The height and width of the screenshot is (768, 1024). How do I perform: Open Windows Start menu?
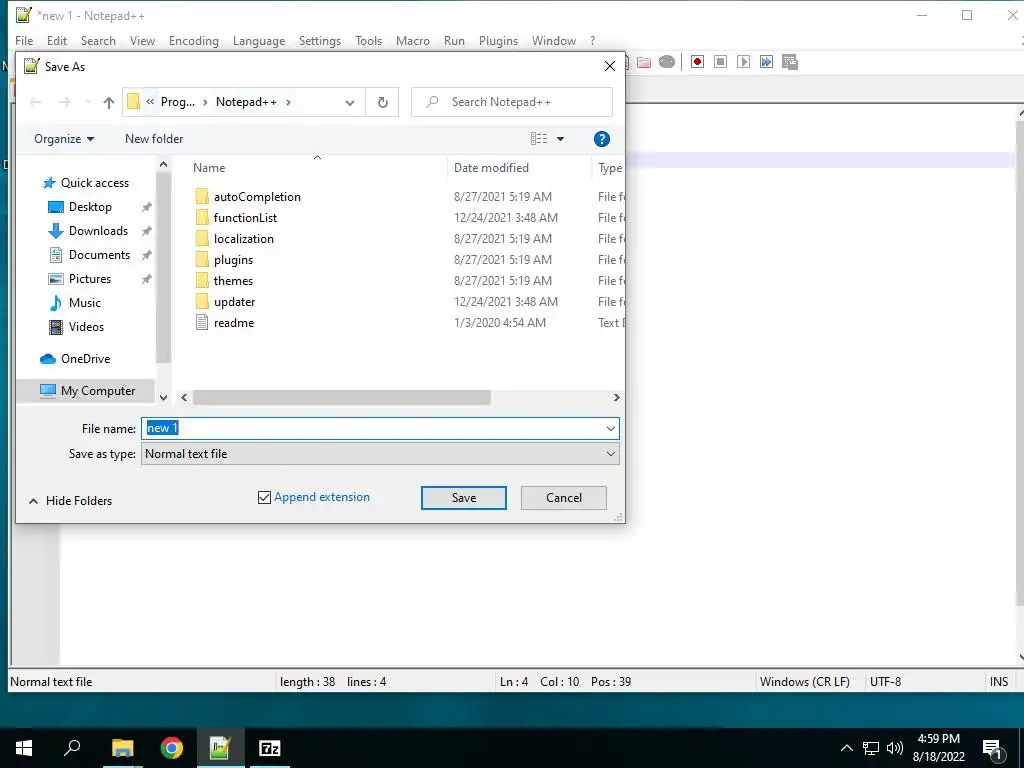point(24,748)
